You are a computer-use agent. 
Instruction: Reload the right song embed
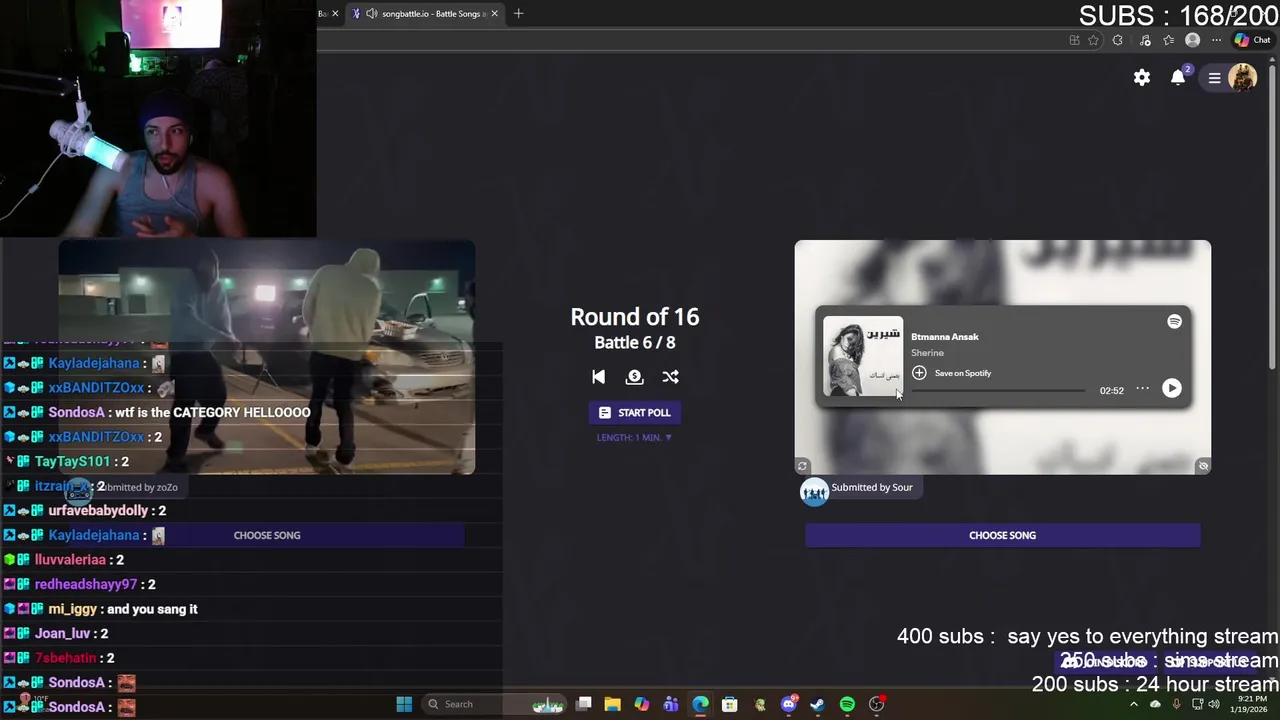point(802,466)
